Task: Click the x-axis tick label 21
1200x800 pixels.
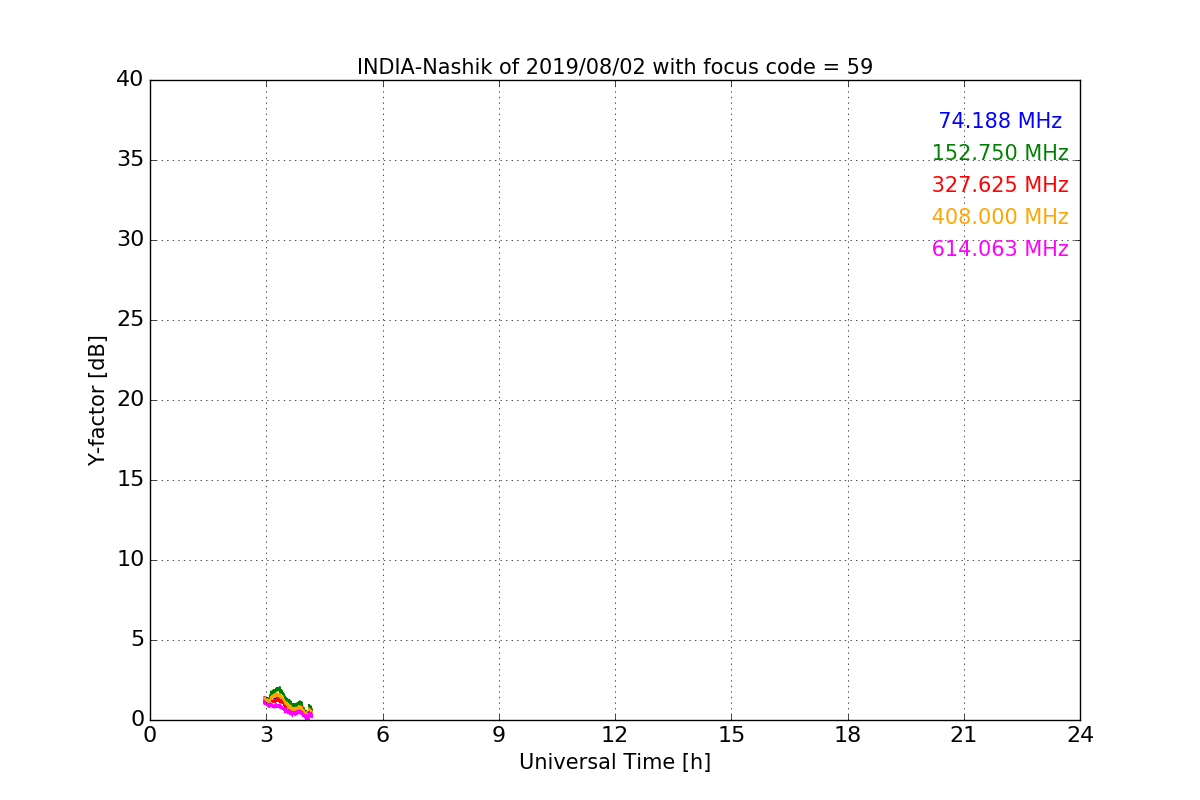Action: (x=964, y=735)
